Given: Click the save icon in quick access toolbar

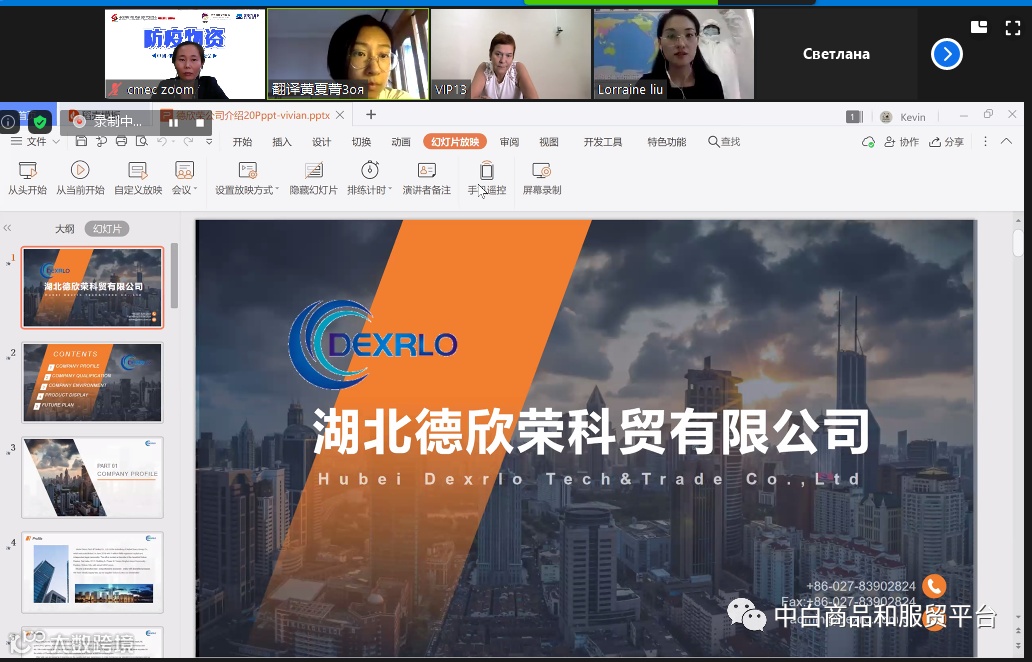Looking at the screenshot, I should (81, 141).
